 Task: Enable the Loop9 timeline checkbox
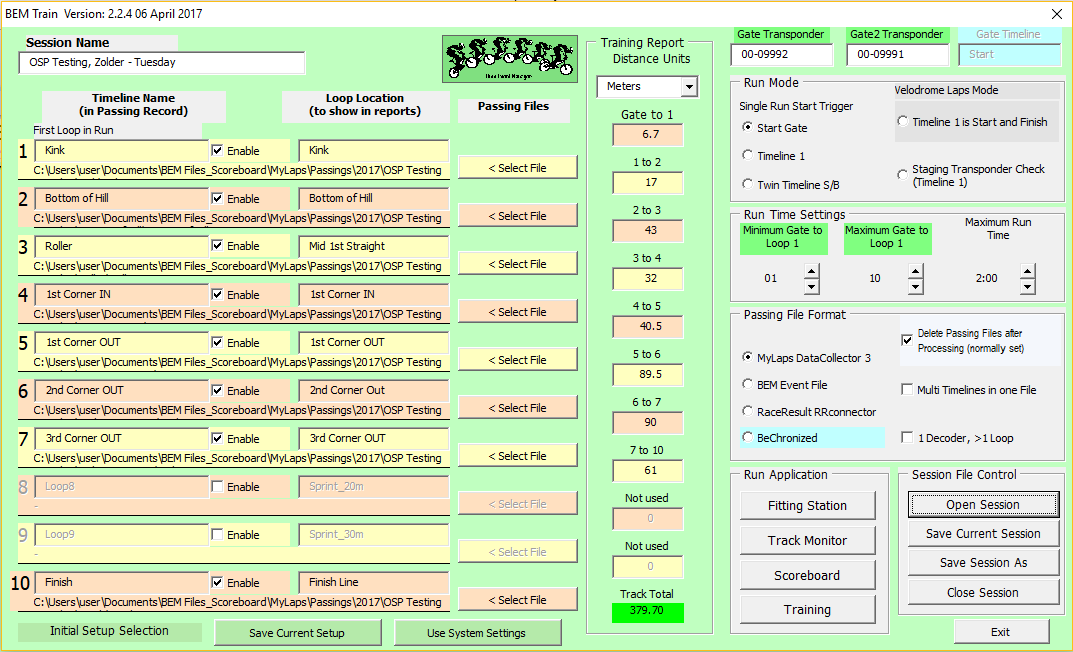click(x=217, y=534)
